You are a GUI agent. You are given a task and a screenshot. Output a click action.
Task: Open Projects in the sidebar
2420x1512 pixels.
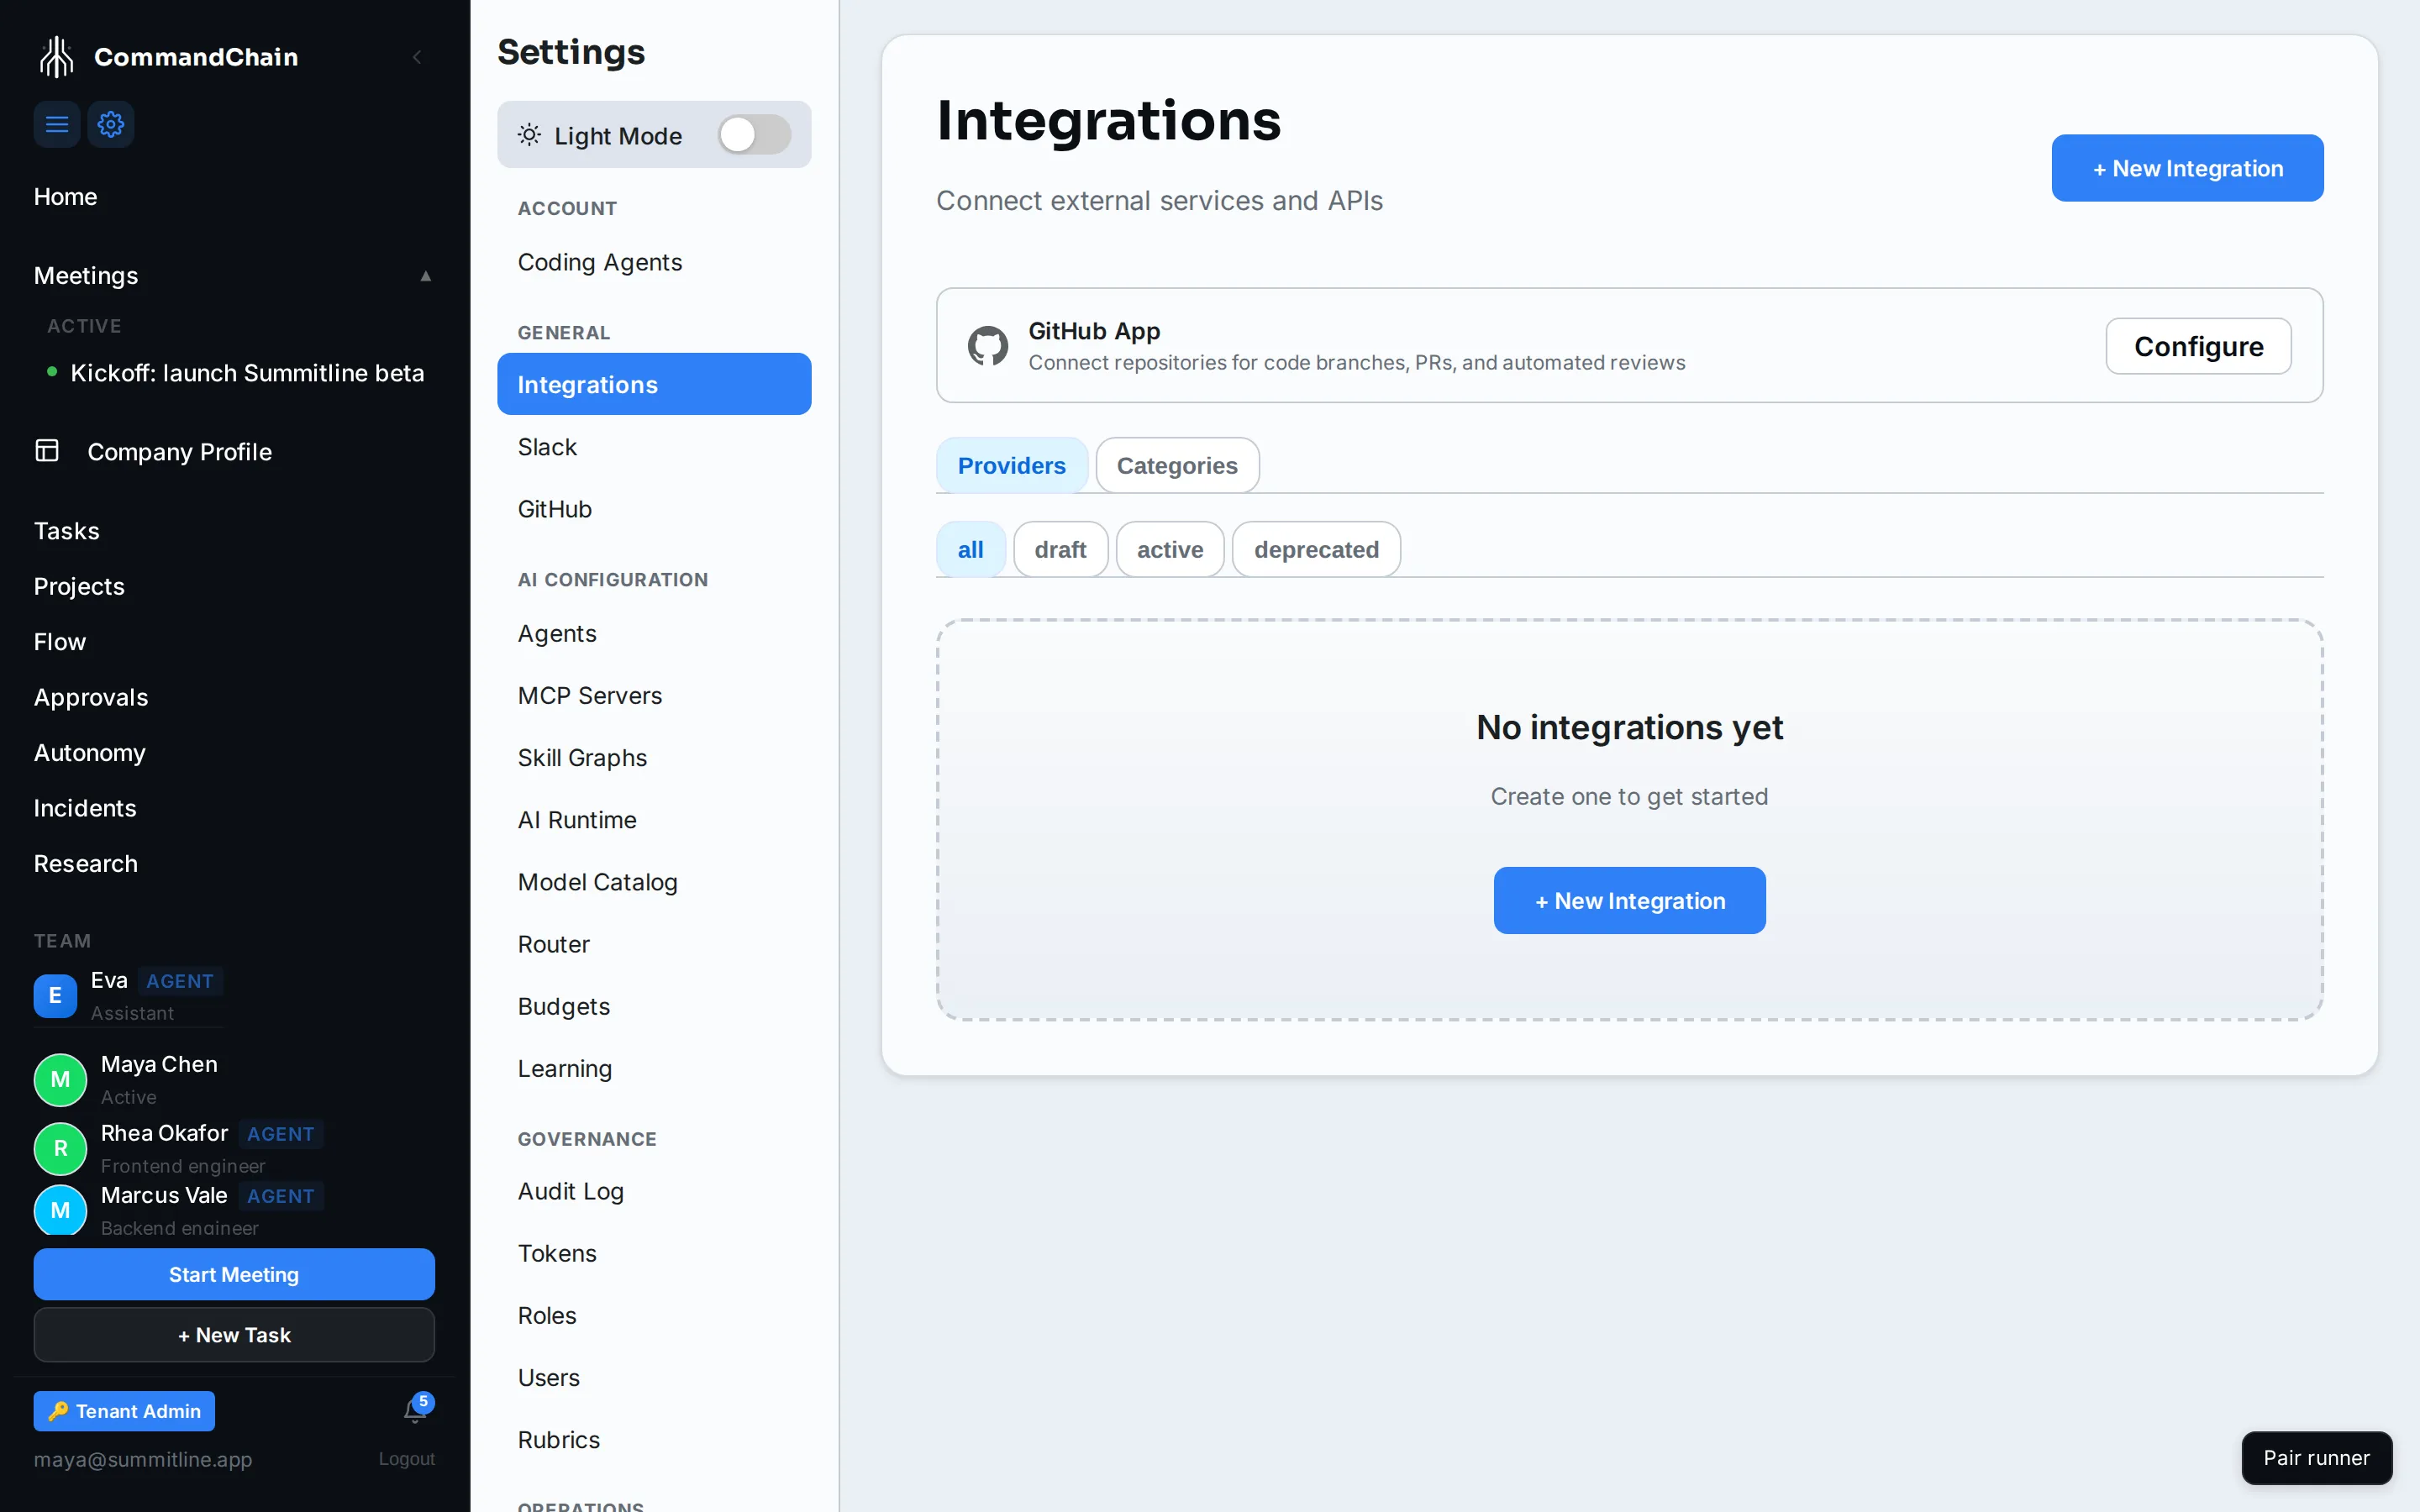(79, 586)
